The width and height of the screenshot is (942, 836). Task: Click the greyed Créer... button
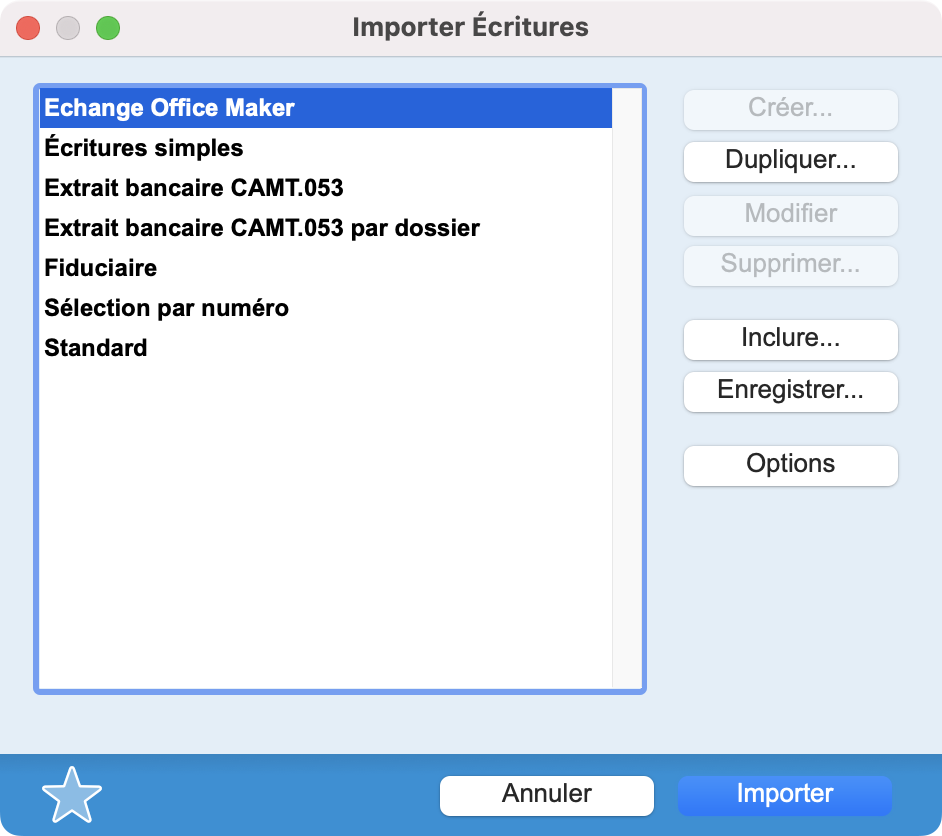(x=791, y=109)
